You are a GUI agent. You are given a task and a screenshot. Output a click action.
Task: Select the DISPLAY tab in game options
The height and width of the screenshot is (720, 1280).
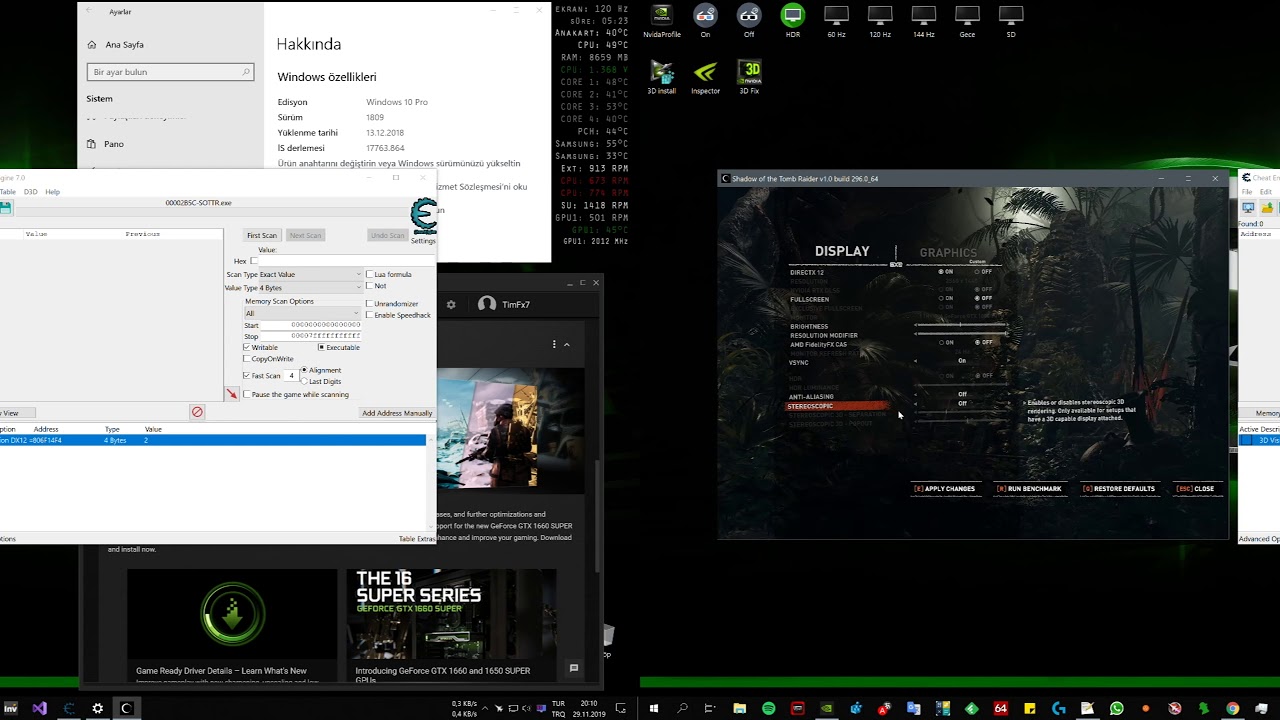(842, 251)
